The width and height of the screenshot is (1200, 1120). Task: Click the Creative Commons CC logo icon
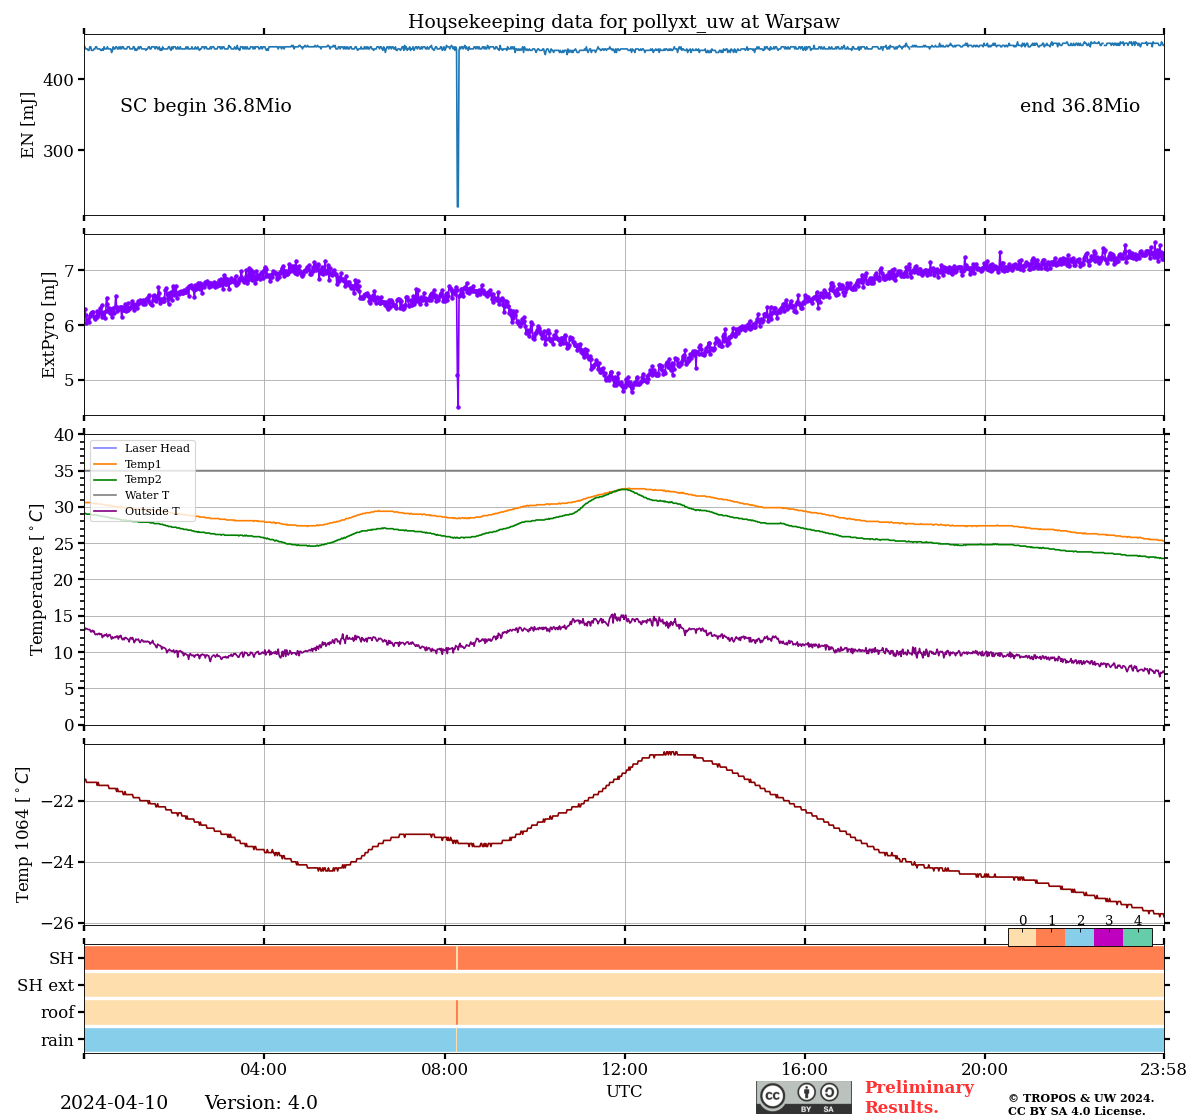click(x=773, y=1095)
